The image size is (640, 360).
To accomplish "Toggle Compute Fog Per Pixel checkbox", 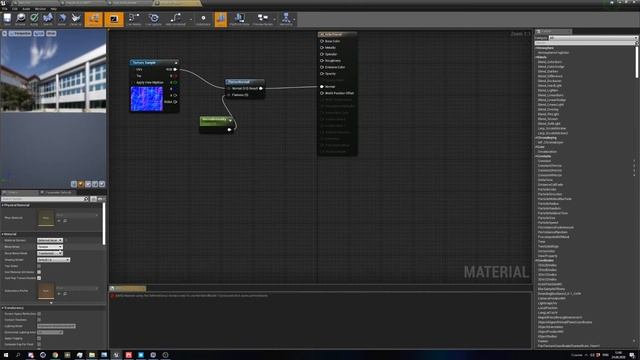I will (x=39, y=344).
